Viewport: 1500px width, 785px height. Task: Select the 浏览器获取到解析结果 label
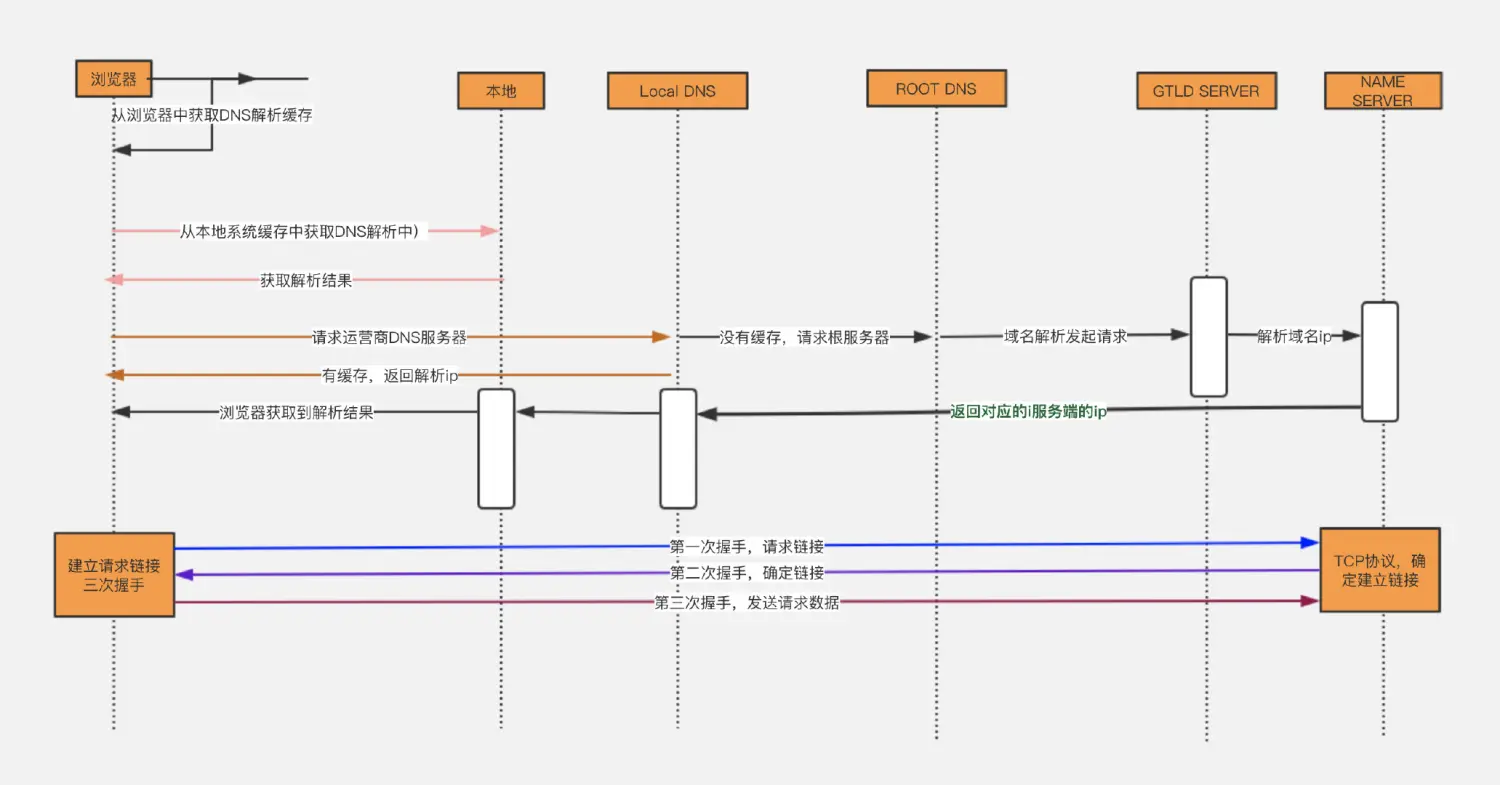pyautogui.click(x=296, y=412)
